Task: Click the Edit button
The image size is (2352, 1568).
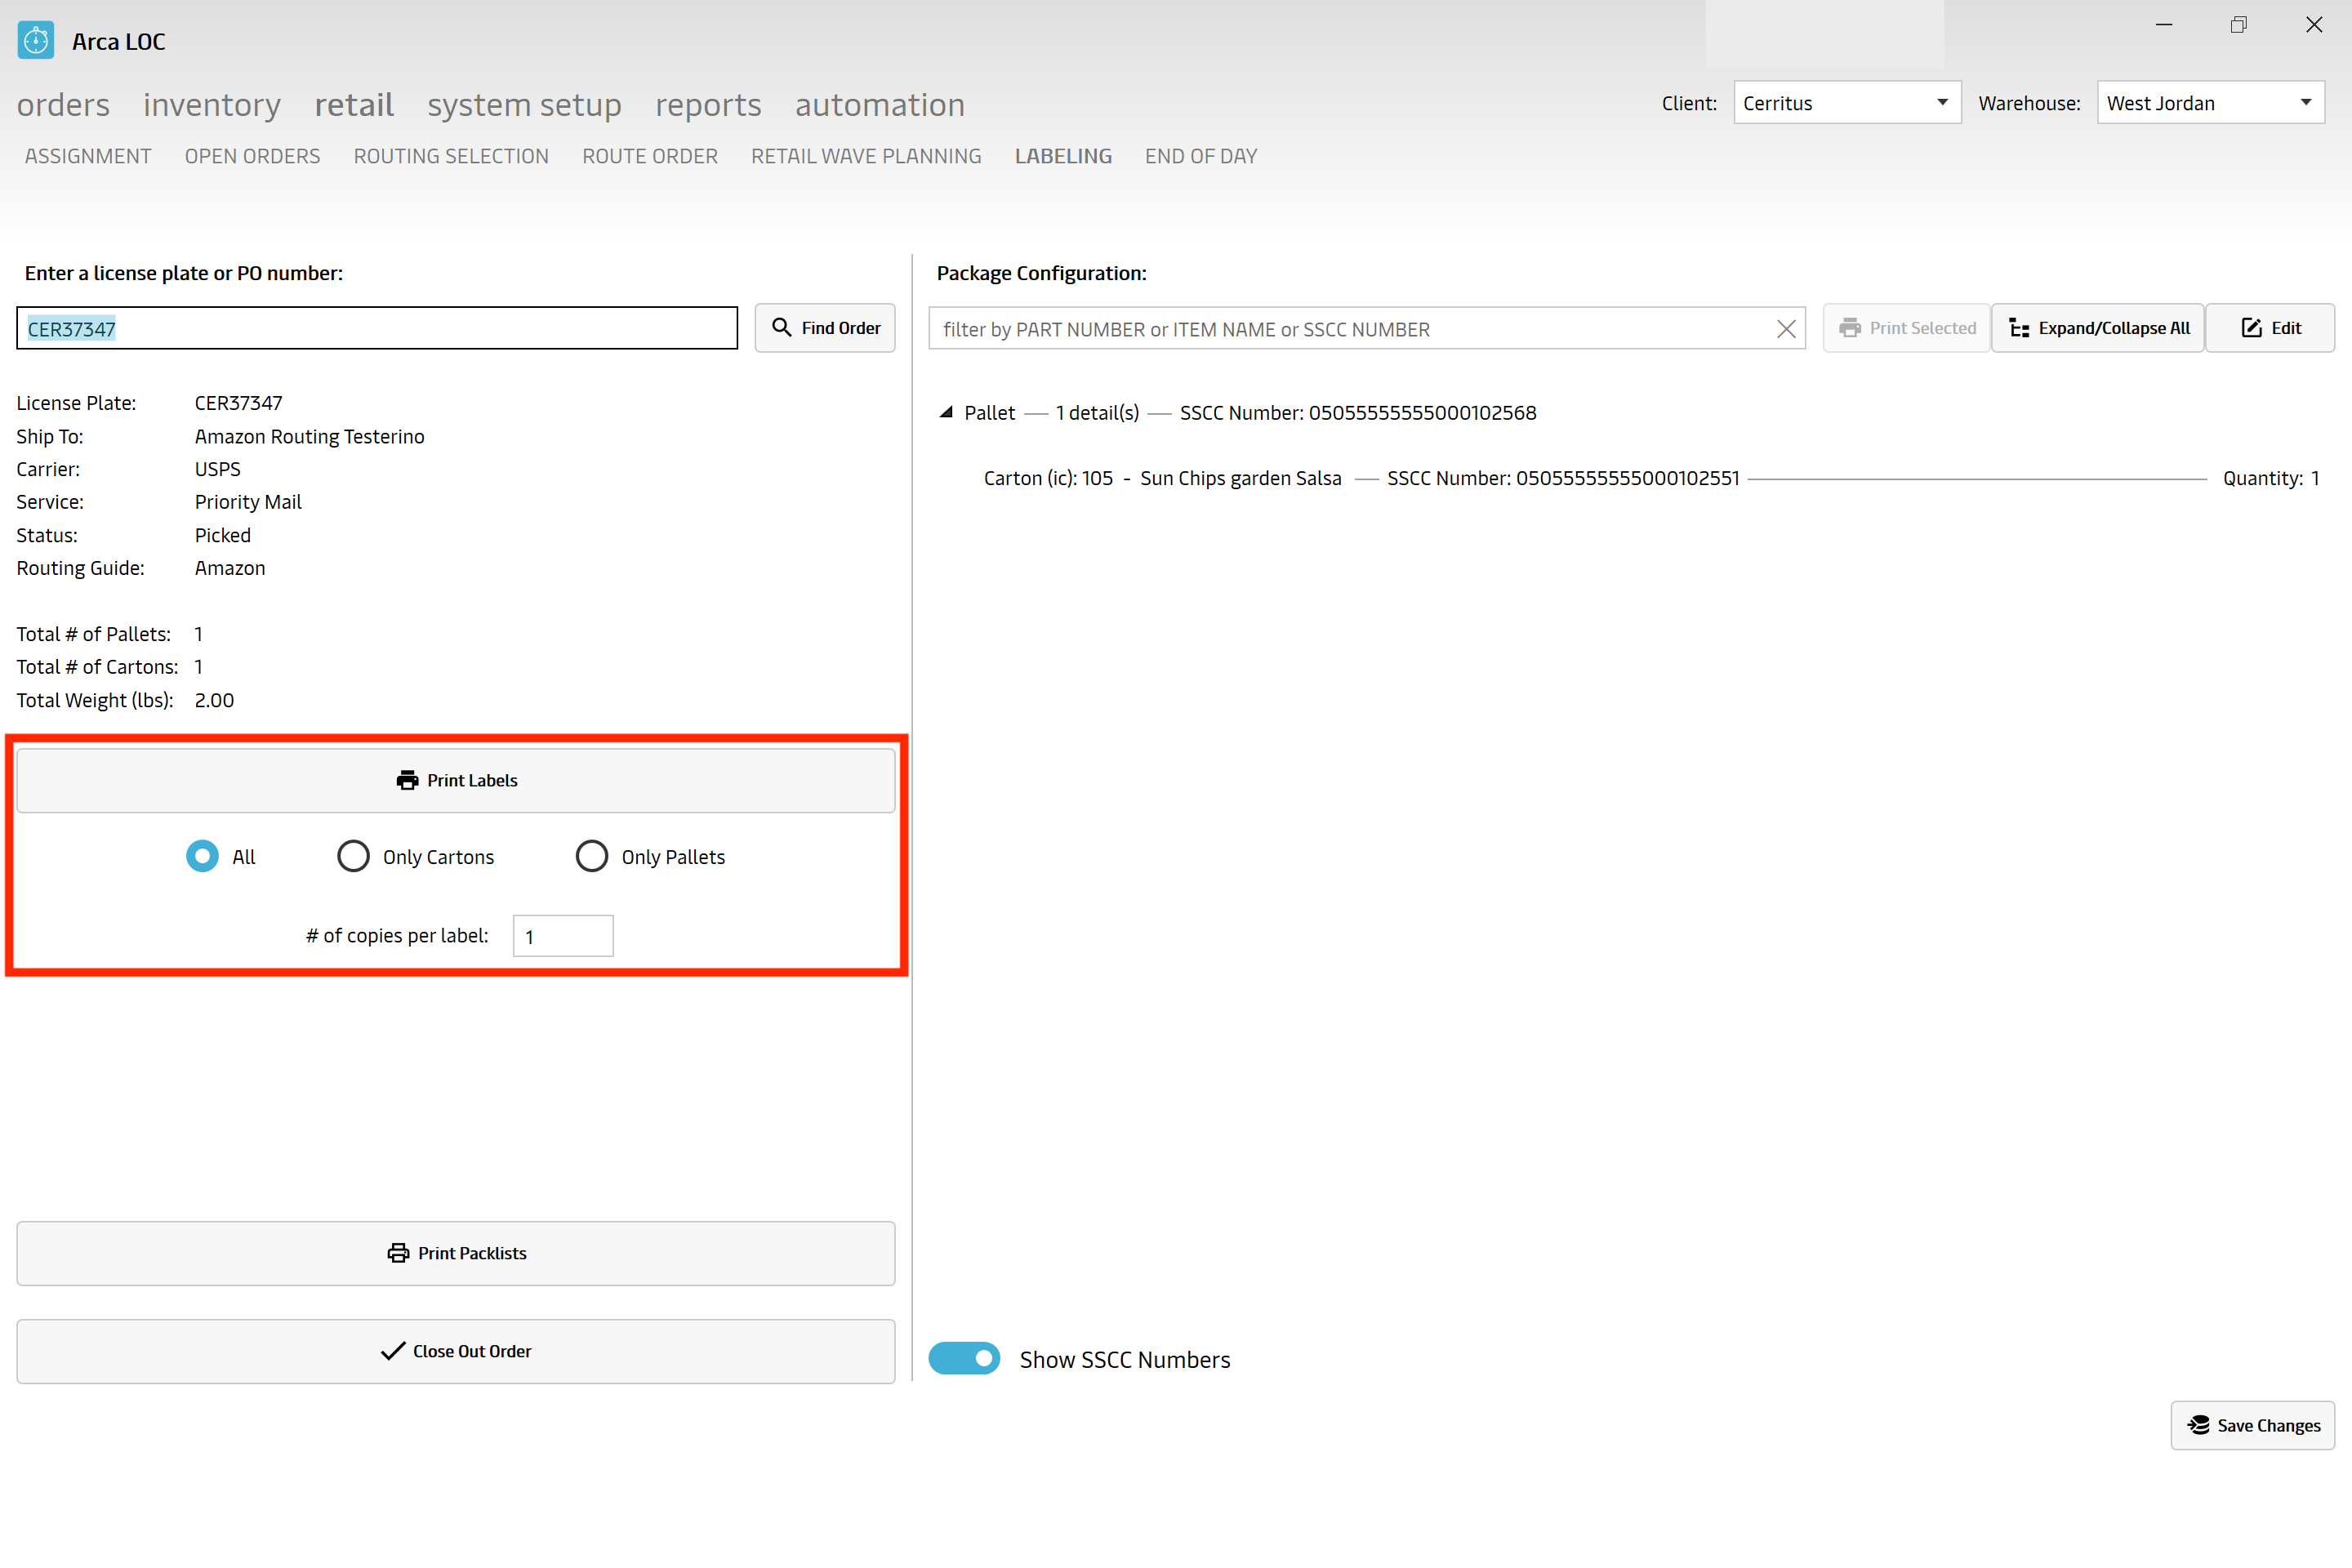Action: click(x=2270, y=328)
